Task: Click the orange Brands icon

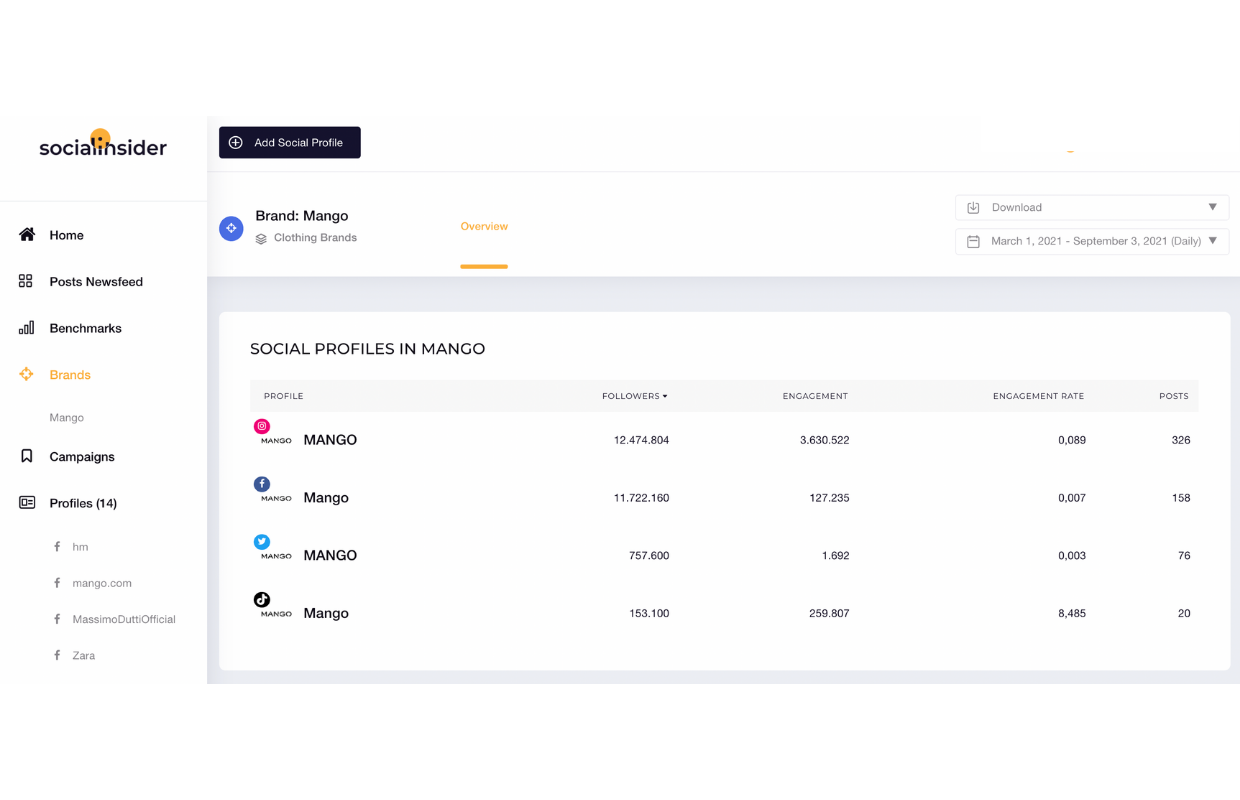Action: 27,374
